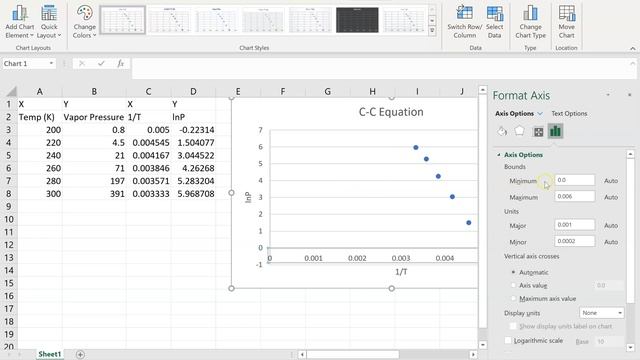Screen dimensions: 640x360
Task: Select Effects pentagon icon in Format Axis
Action: click(x=519, y=131)
